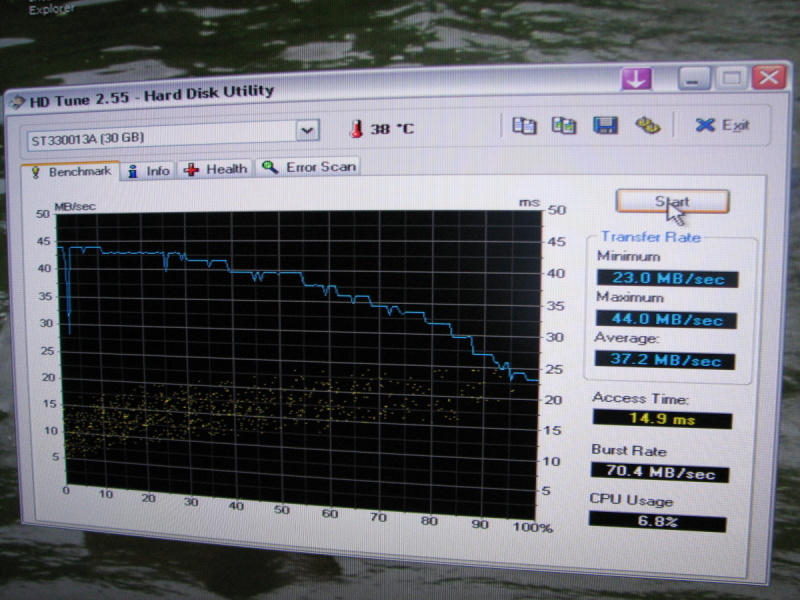Click the Maximum label
Screen dimensions: 800x600
point(630,297)
